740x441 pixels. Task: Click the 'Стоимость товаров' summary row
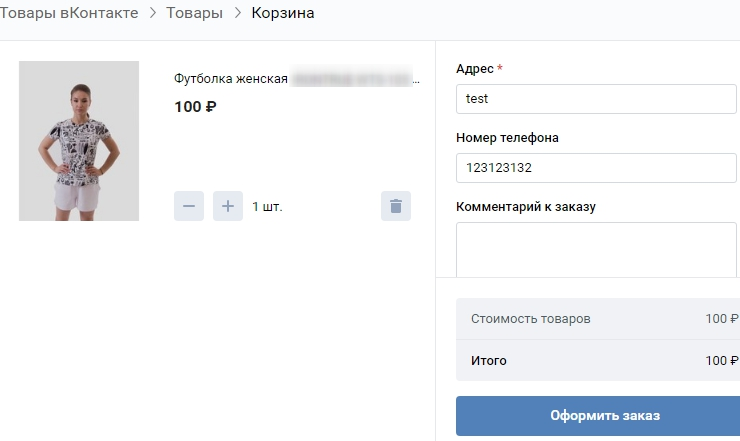point(597,319)
